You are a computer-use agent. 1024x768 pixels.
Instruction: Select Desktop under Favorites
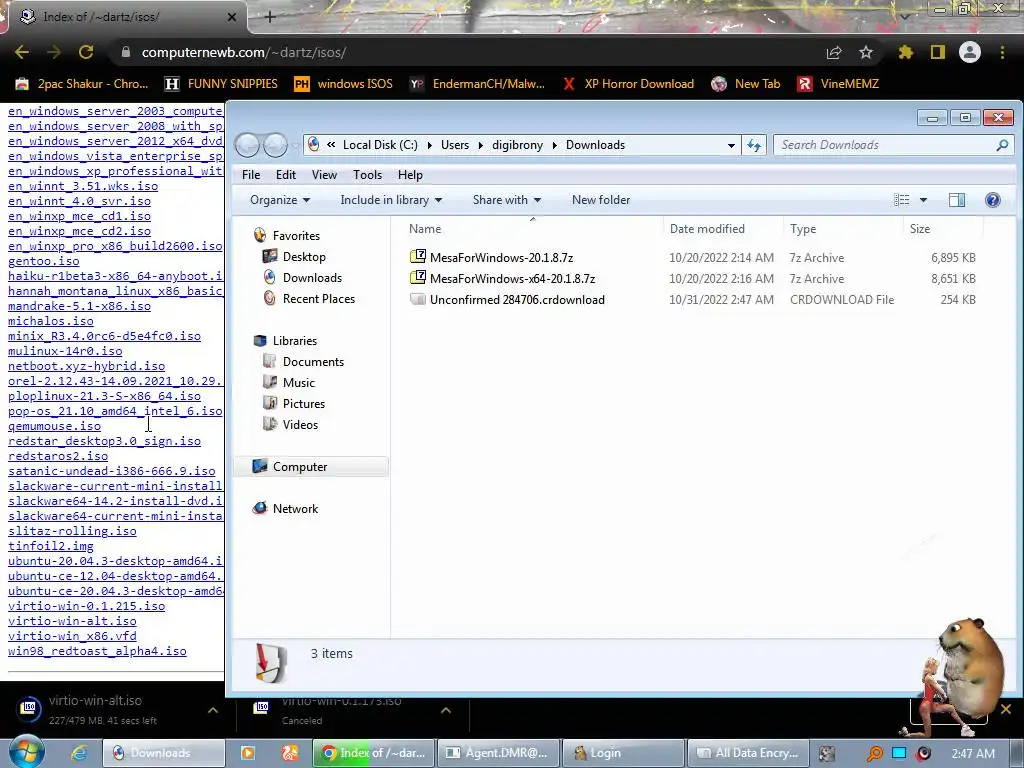click(x=304, y=257)
